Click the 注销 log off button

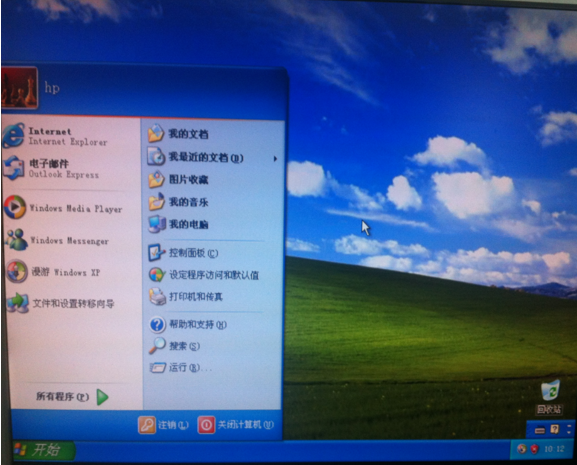(x=163, y=425)
